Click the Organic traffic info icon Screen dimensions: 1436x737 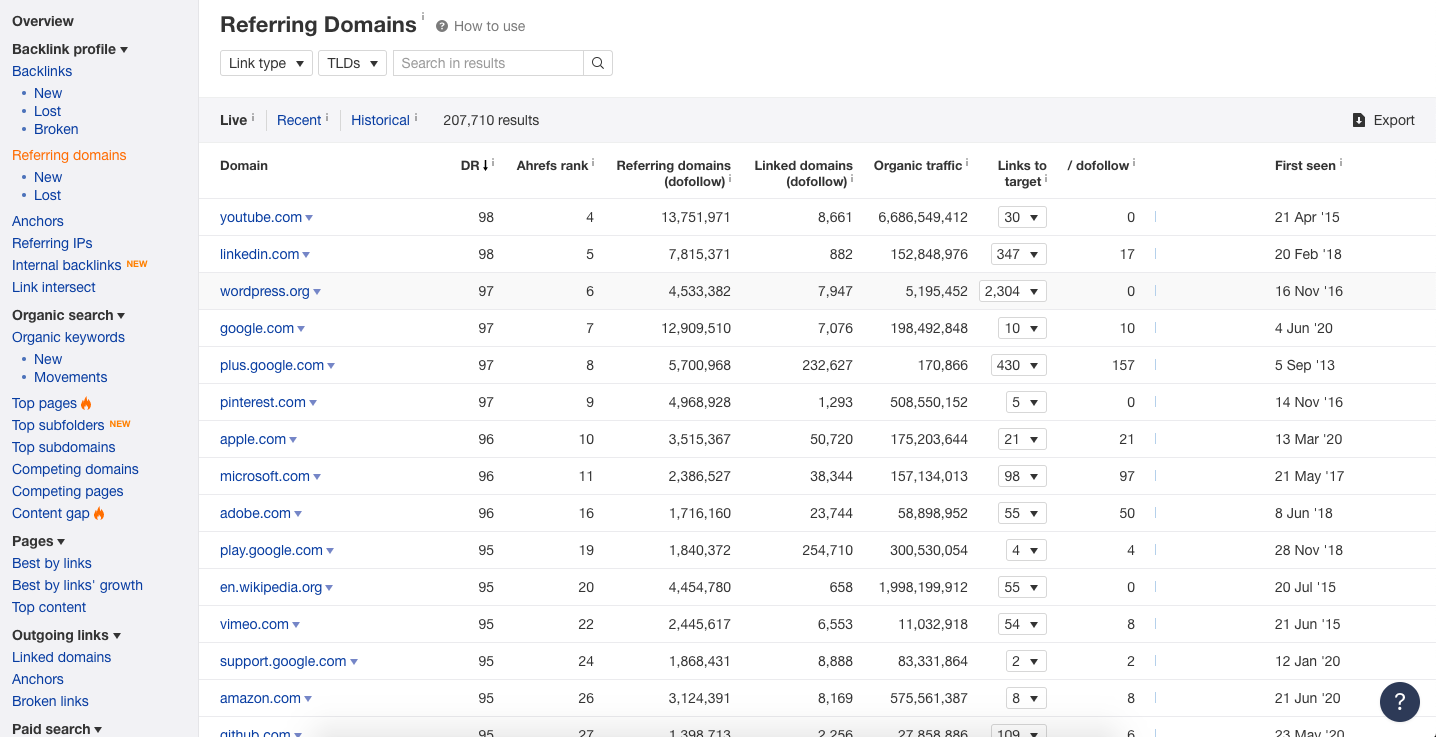point(967,162)
